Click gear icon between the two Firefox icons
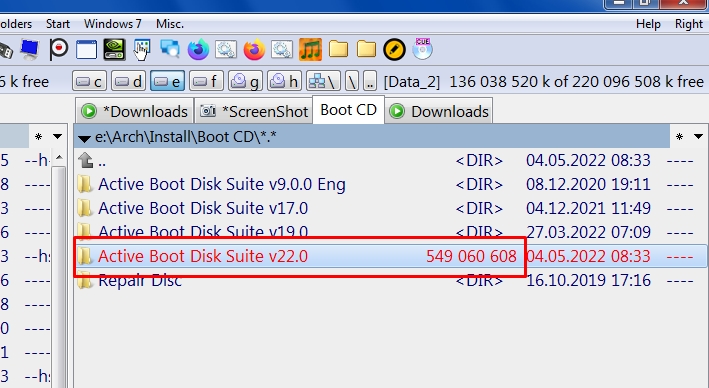Viewport: 709px width, 388px height. pyautogui.click(x=226, y=49)
